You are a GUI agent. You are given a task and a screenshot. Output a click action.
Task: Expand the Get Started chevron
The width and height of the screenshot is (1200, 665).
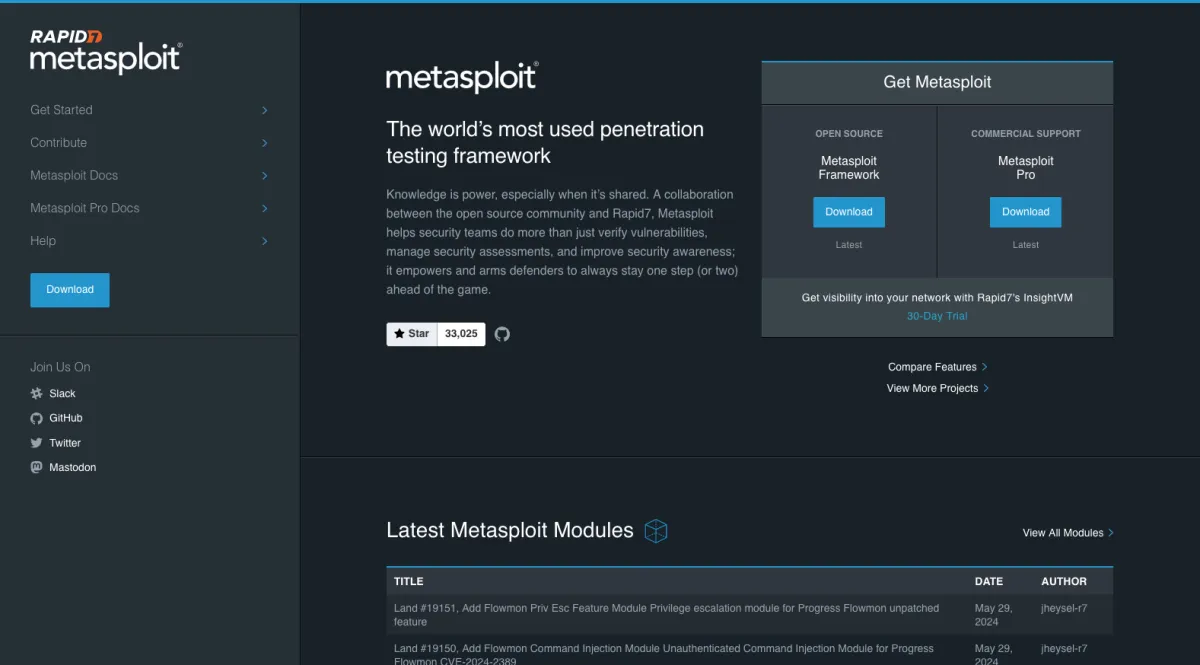[x=265, y=110]
